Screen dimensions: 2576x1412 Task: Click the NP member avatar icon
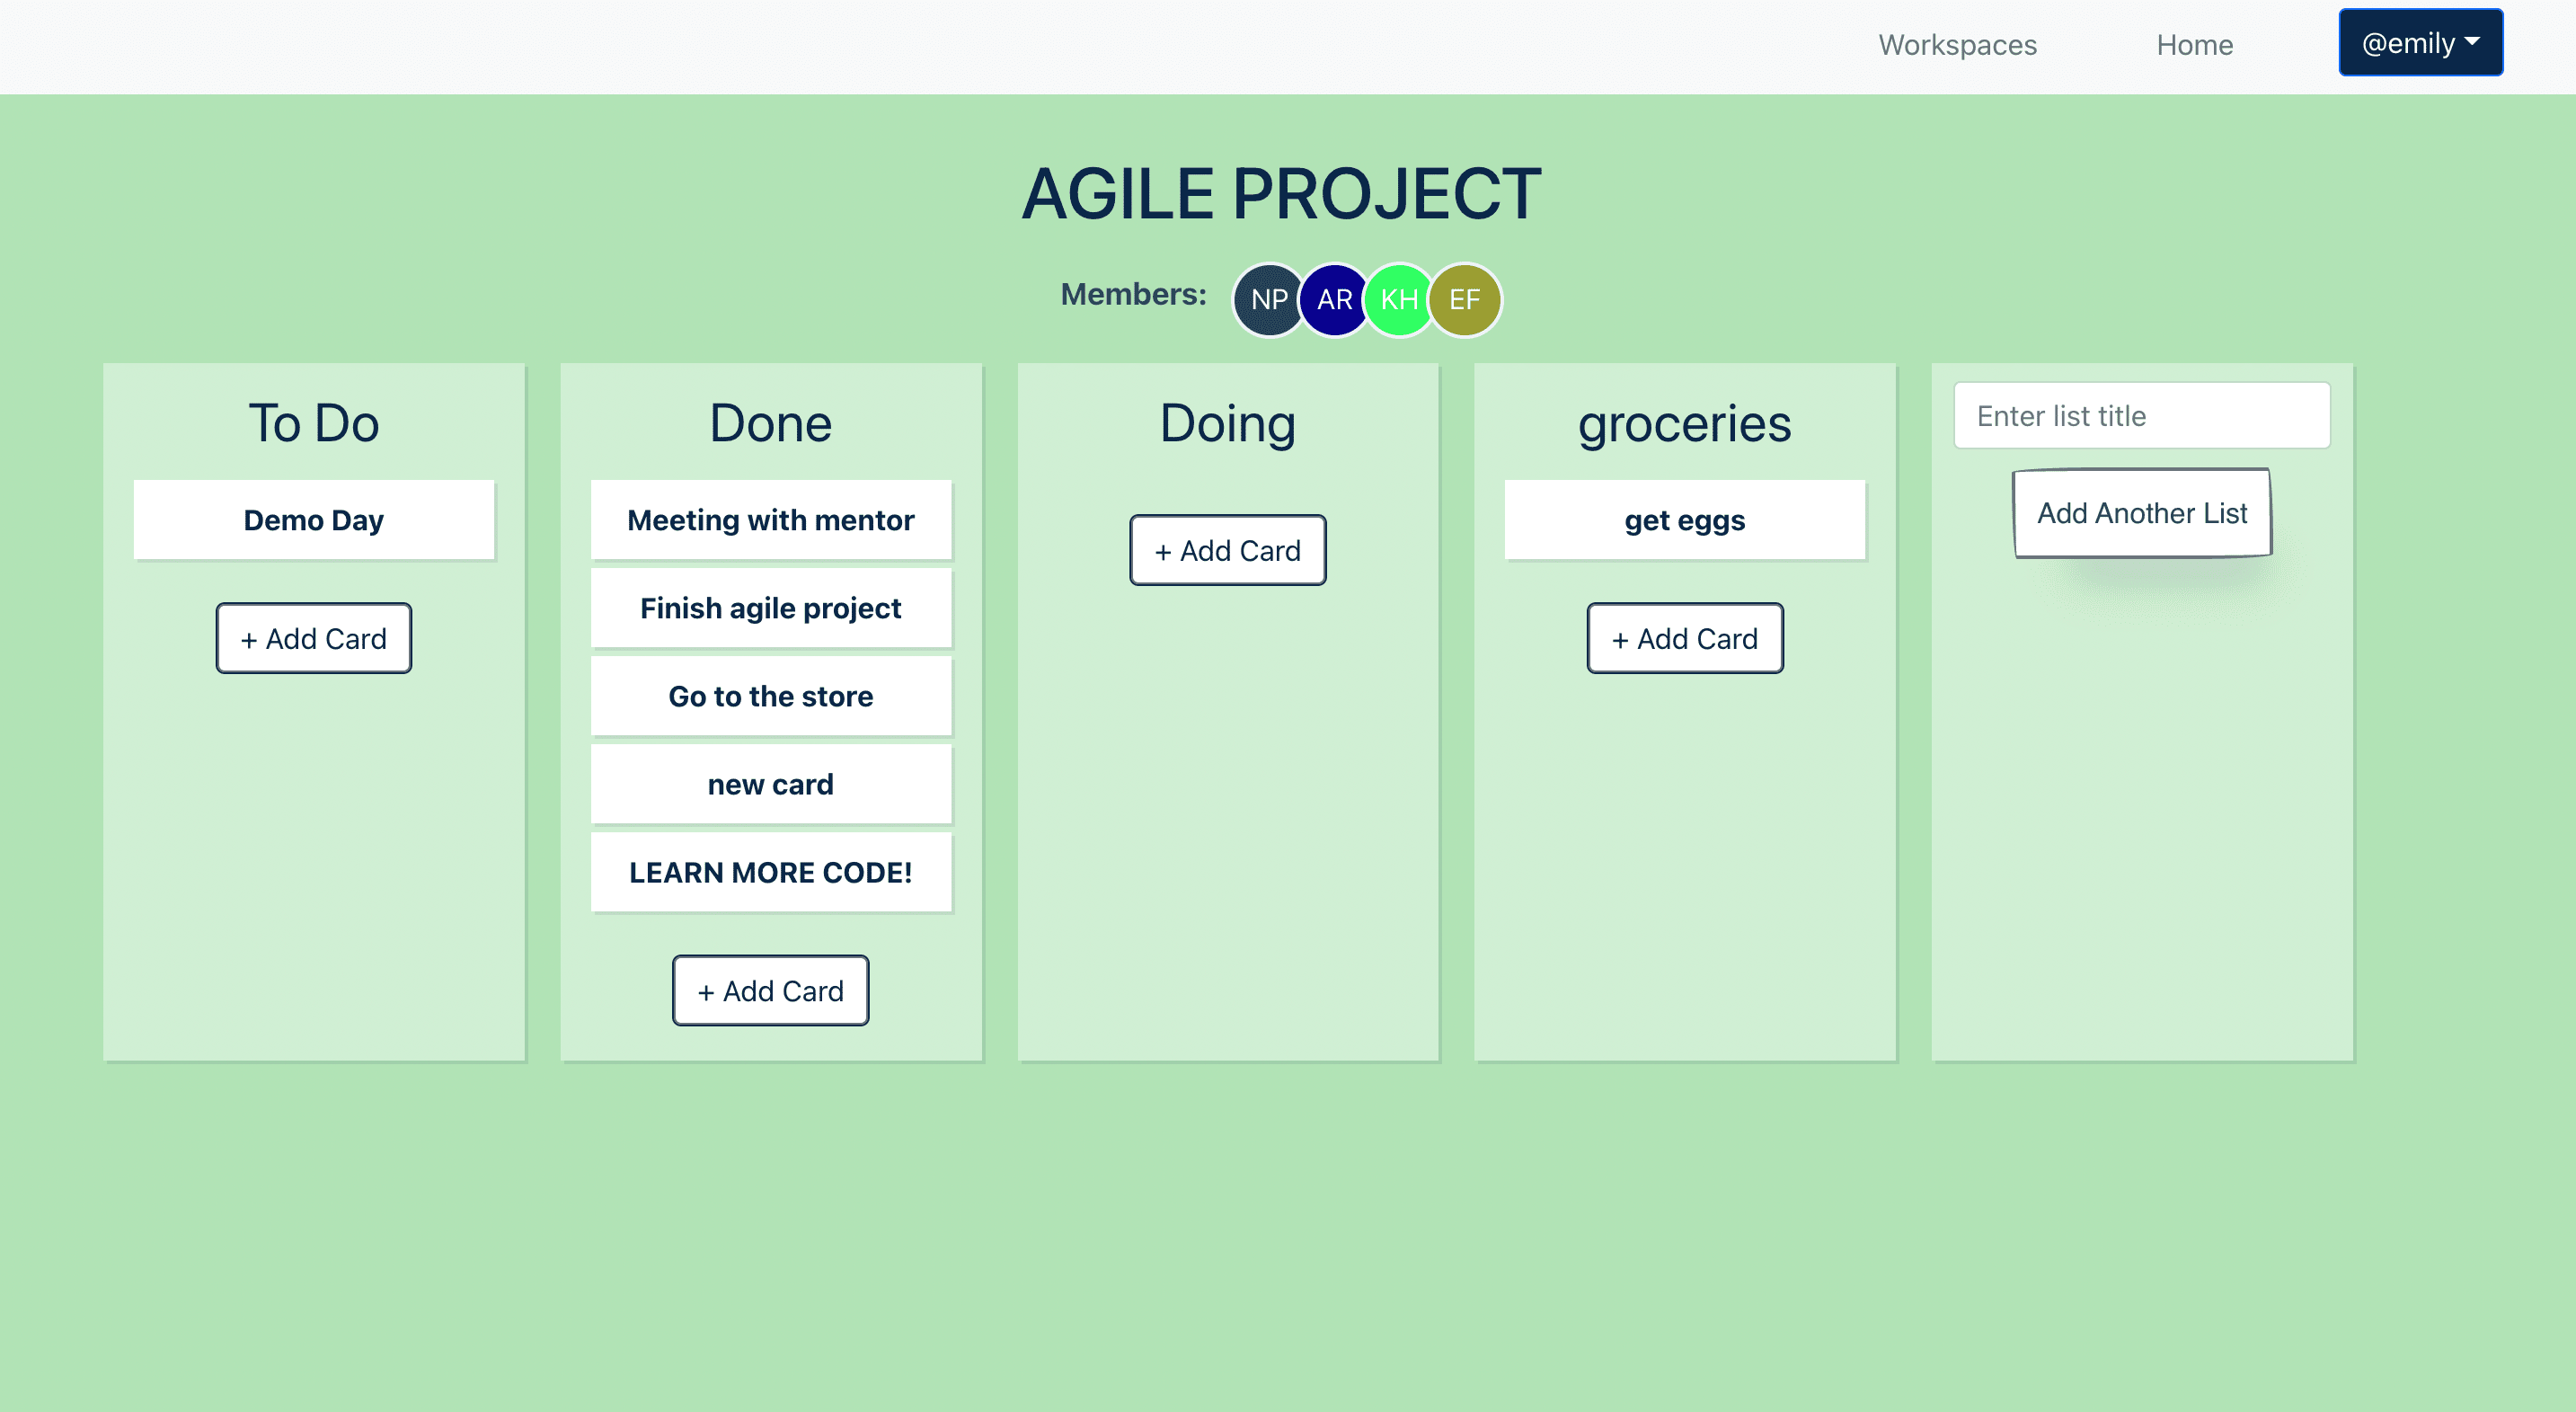pyautogui.click(x=1270, y=299)
